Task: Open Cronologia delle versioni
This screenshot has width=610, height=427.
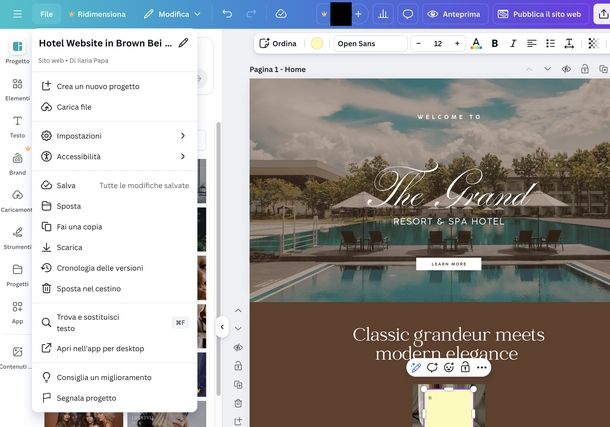Action: pos(114,268)
